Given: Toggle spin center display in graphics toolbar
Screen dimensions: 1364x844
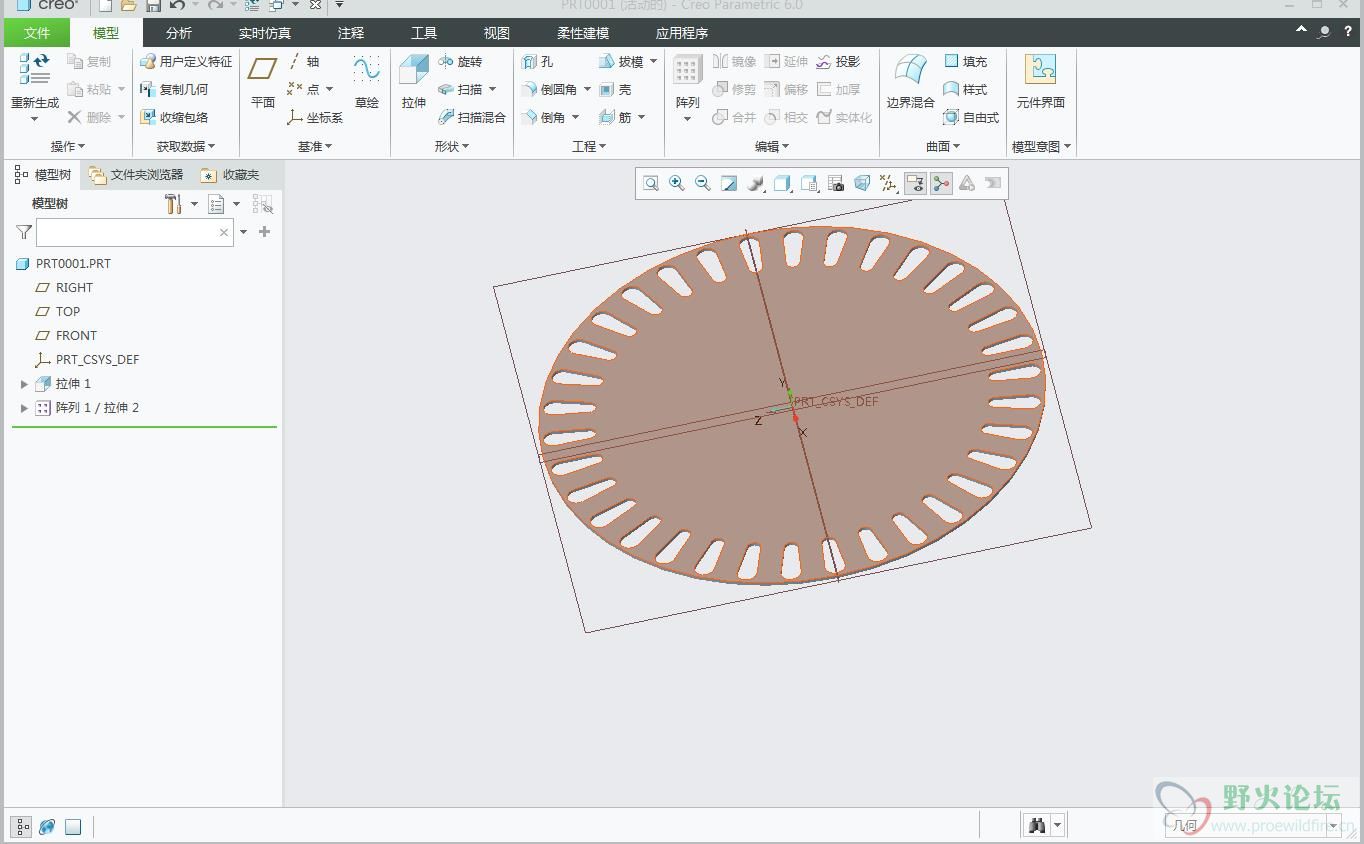Looking at the screenshot, I should (941, 183).
